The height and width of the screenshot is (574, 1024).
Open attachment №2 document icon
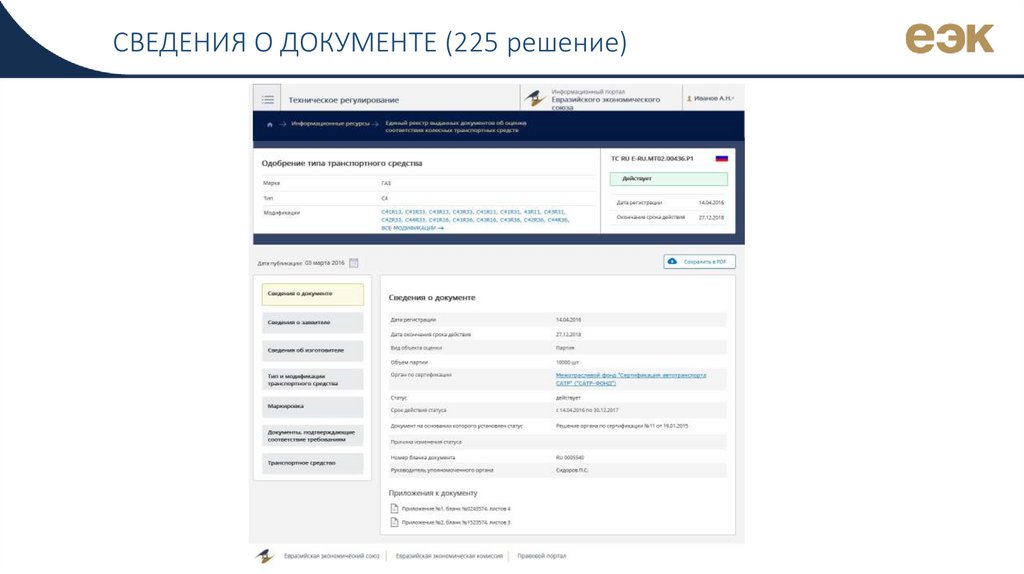(x=394, y=522)
